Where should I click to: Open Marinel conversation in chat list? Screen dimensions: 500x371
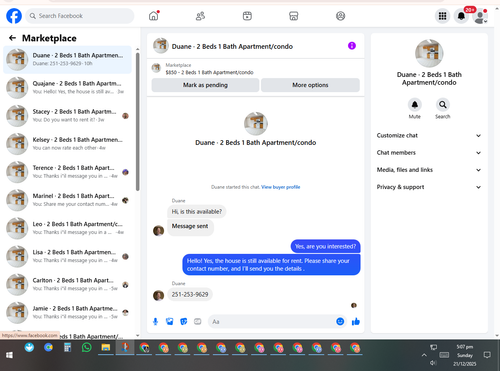67,200
